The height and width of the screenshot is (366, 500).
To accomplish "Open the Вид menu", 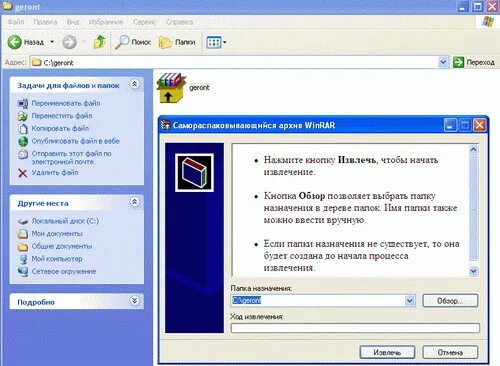I will tap(73, 22).
